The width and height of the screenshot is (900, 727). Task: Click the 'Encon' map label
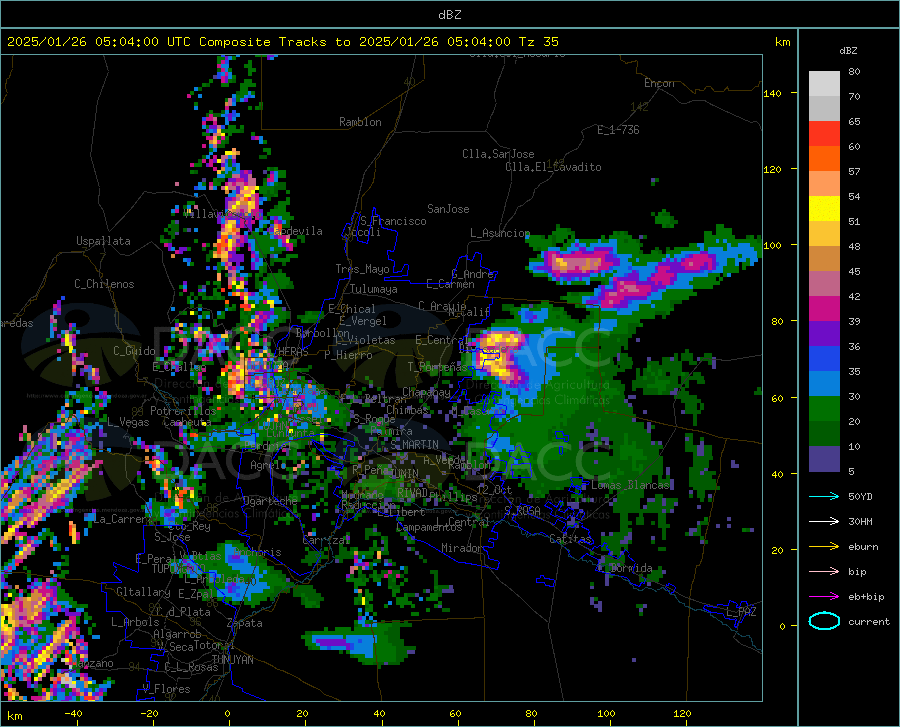[x=659, y=83]
